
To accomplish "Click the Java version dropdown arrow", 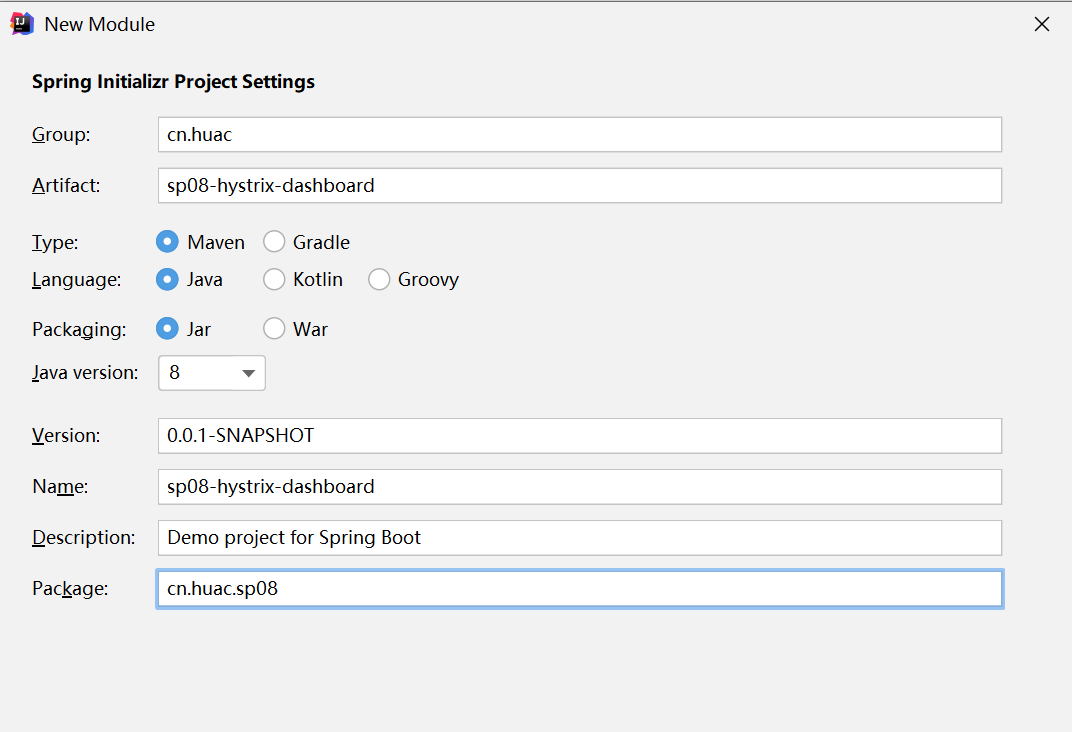I will pyautogui.click(x=248, y=374).
